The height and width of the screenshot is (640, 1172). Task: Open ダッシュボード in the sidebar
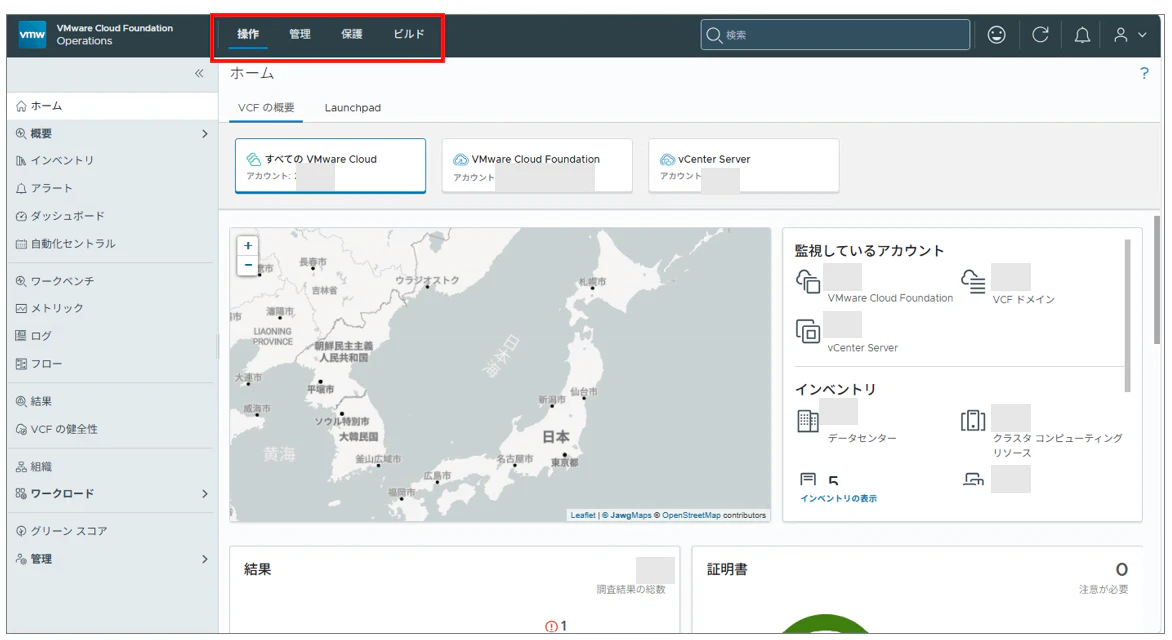pyautogui.click(x=67, y=216)
